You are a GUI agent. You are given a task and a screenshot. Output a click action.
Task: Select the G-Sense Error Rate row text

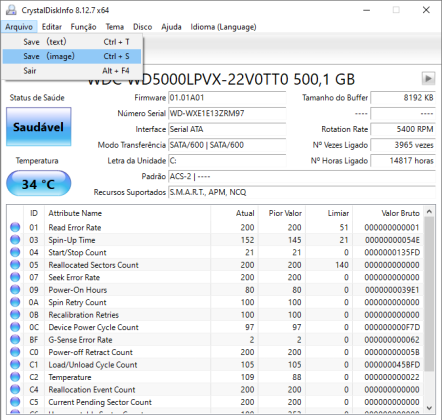(80, 340)
